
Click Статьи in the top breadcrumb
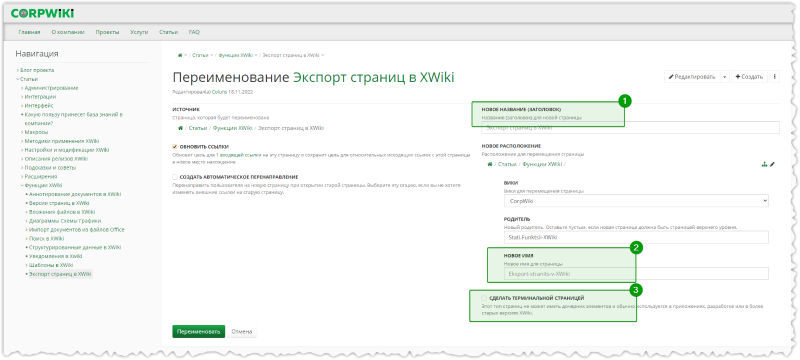(x=200, y=55)
